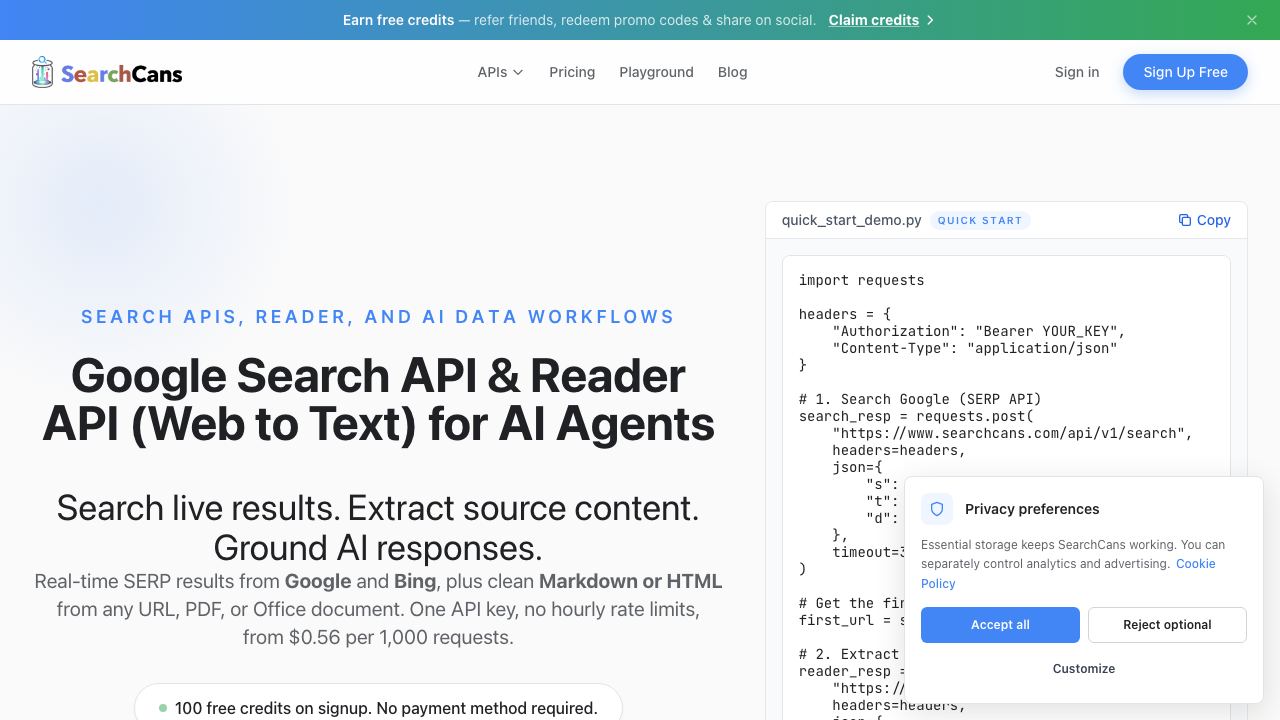Expand the APIs dropdown menu
The height and width of the screenshot is (720, 1280).
[x=501, y=72]
